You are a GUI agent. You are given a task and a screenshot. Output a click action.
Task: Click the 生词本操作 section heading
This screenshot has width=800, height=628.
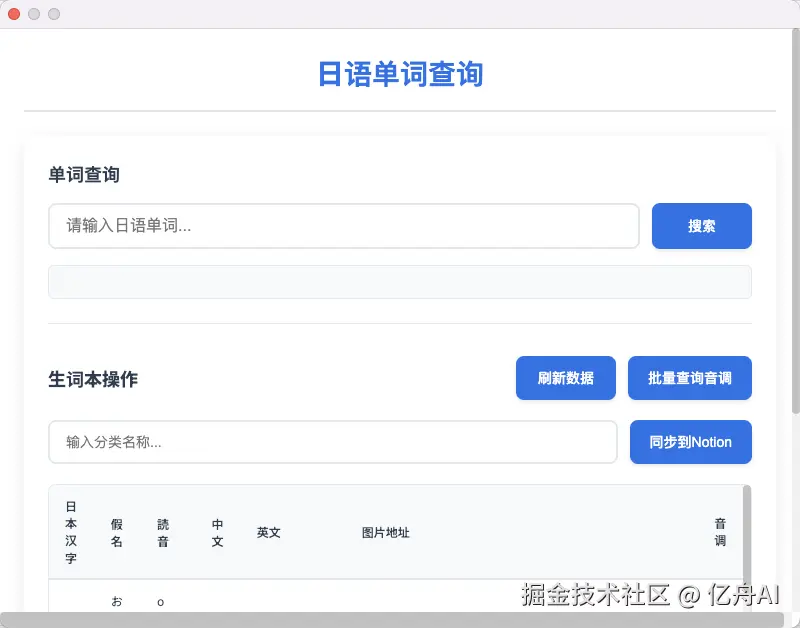coord(93,379)
